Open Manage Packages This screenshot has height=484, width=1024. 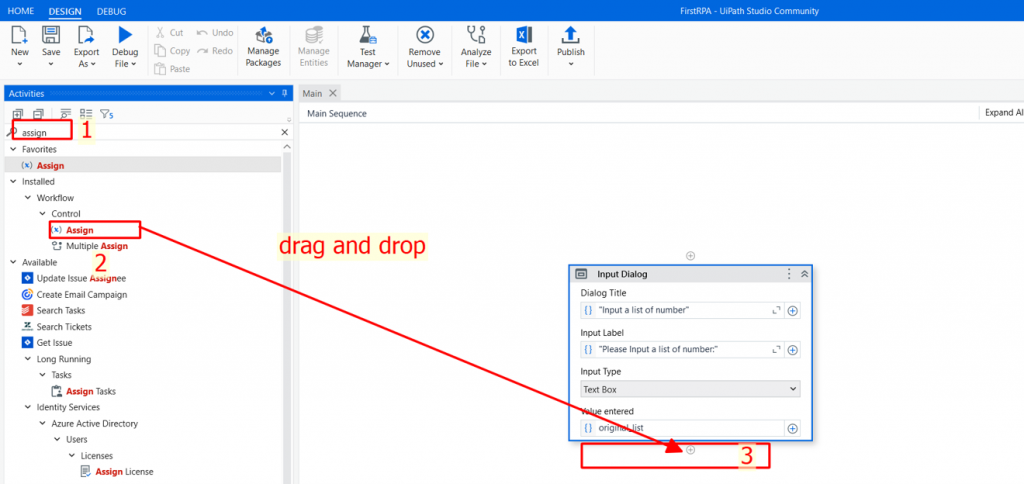(263, 47)
